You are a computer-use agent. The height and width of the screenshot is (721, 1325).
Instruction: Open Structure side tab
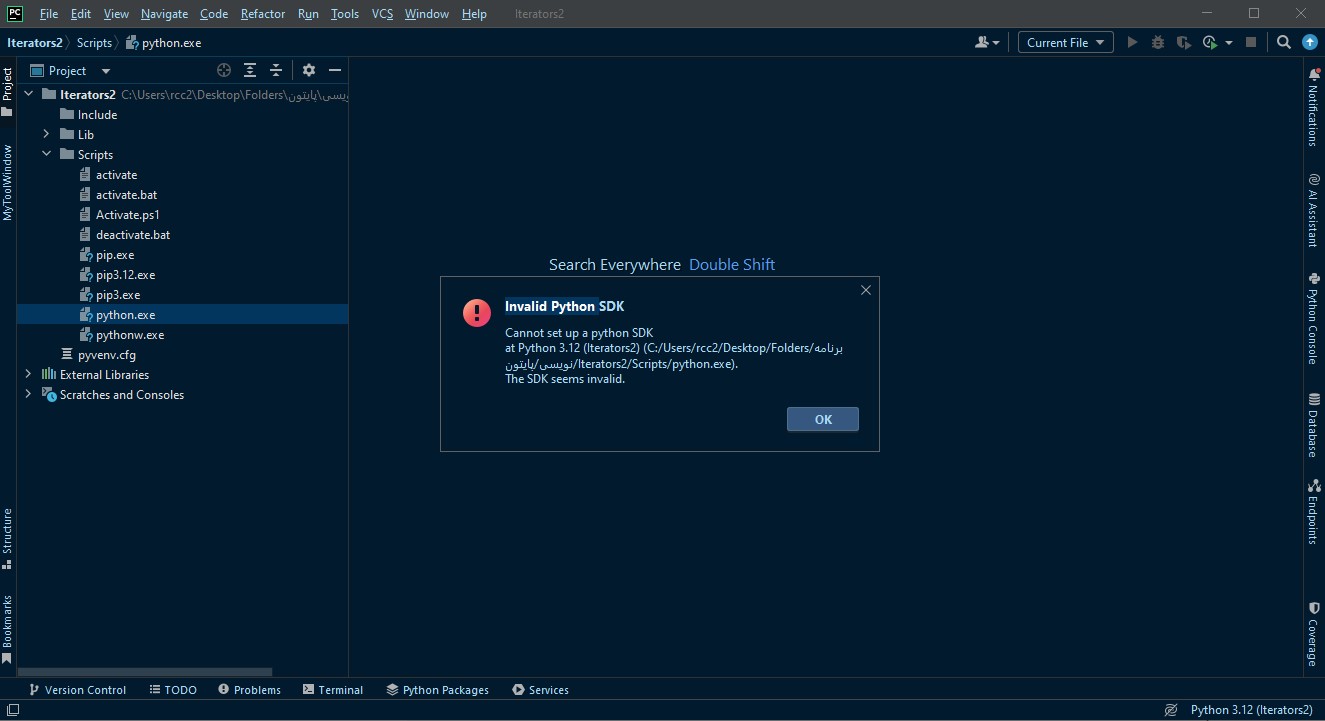click(x=7, y=538)
